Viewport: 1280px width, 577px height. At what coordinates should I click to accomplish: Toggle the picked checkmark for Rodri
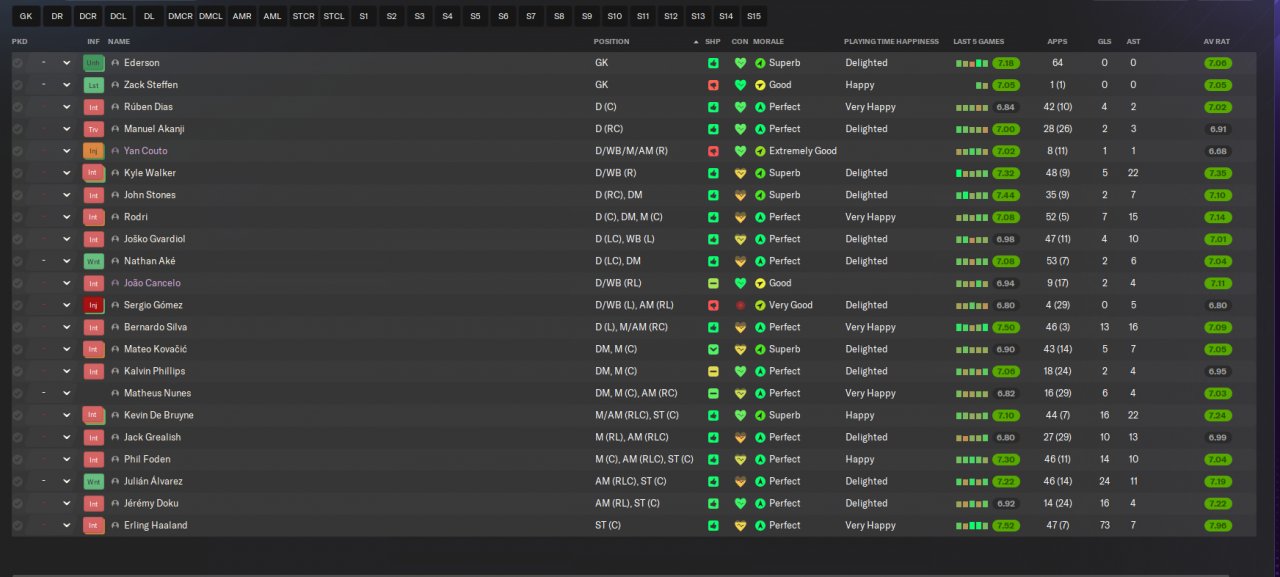17,217
